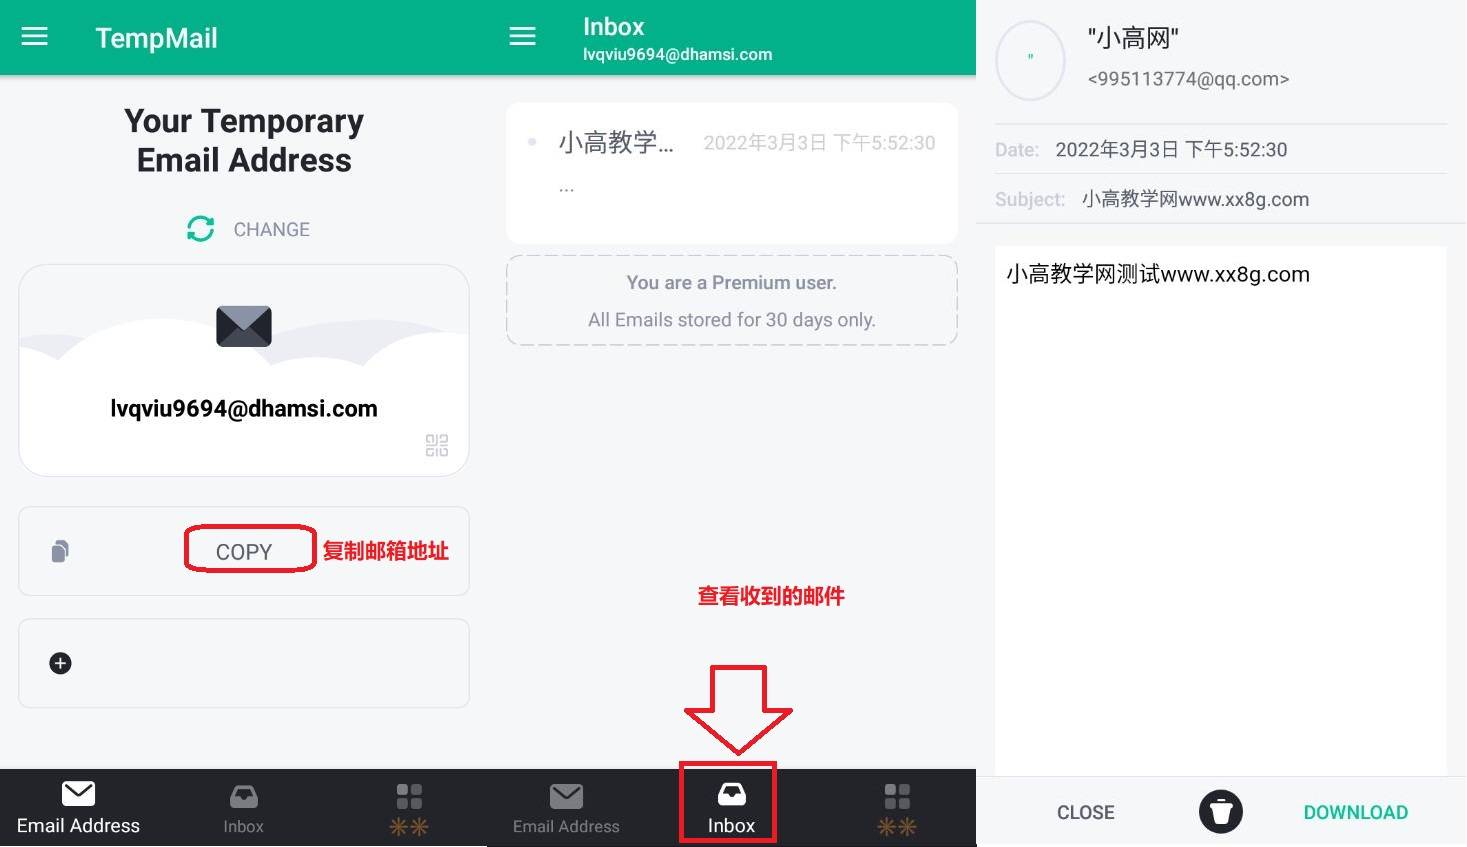Click the black plus circle icon
Screen dimensions: 1467x847
click(x=60, y=663)
